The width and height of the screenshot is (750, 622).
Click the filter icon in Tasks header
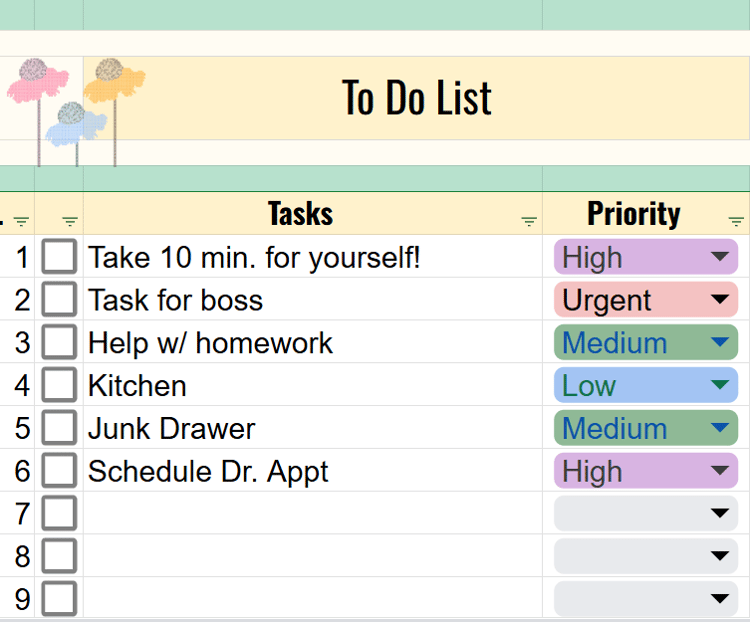(x=529, y=222)
